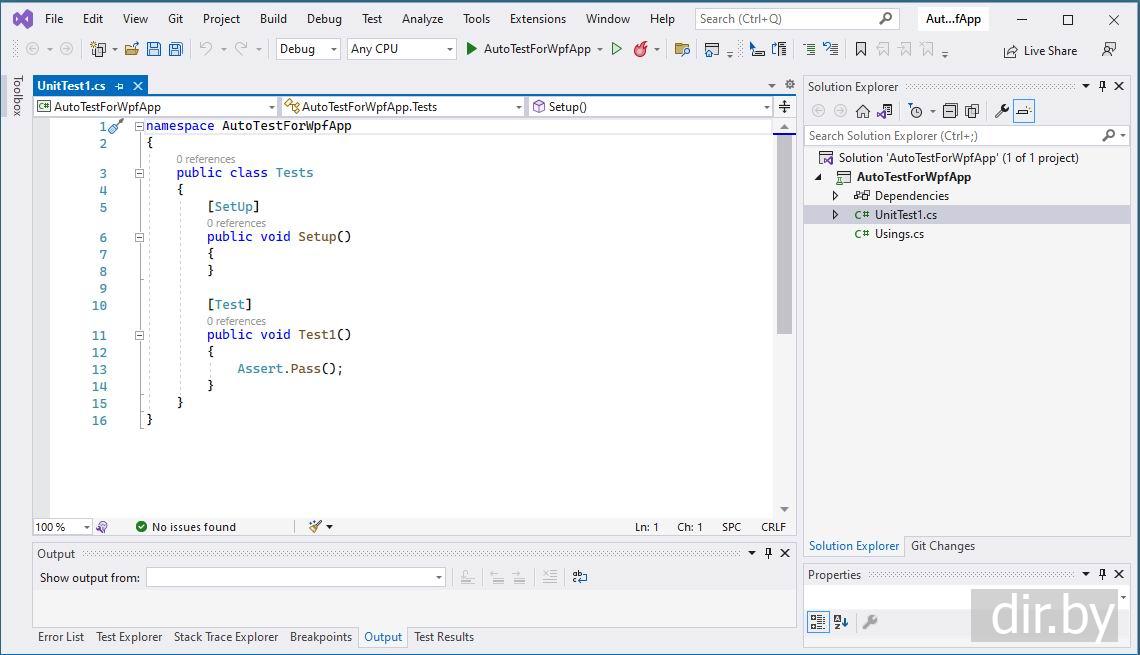Open the Build menu
This screenshot has height=655, width=1140.
tap(273, 18)
